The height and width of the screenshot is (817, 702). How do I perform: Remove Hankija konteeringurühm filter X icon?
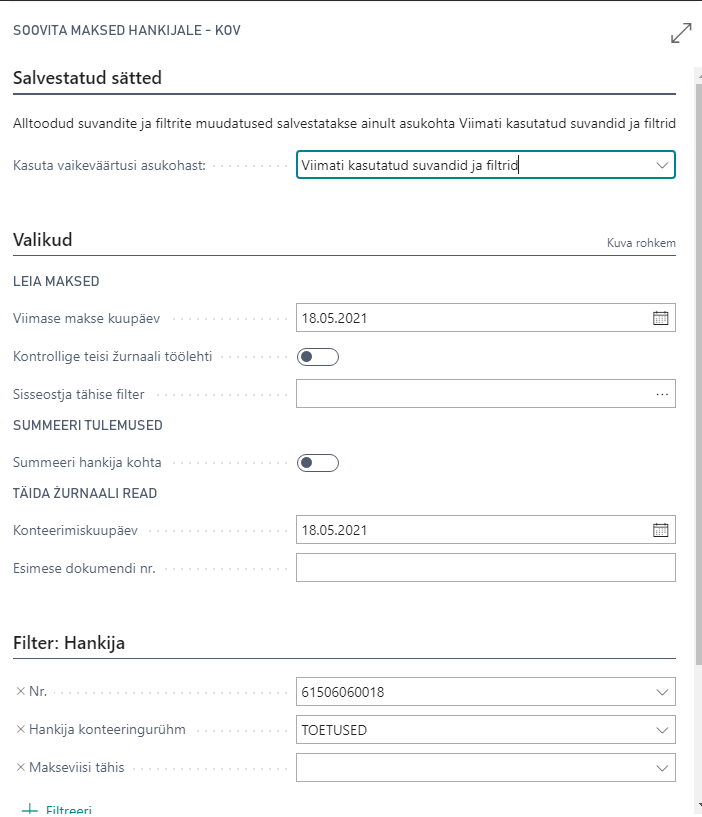coord(21,730)
